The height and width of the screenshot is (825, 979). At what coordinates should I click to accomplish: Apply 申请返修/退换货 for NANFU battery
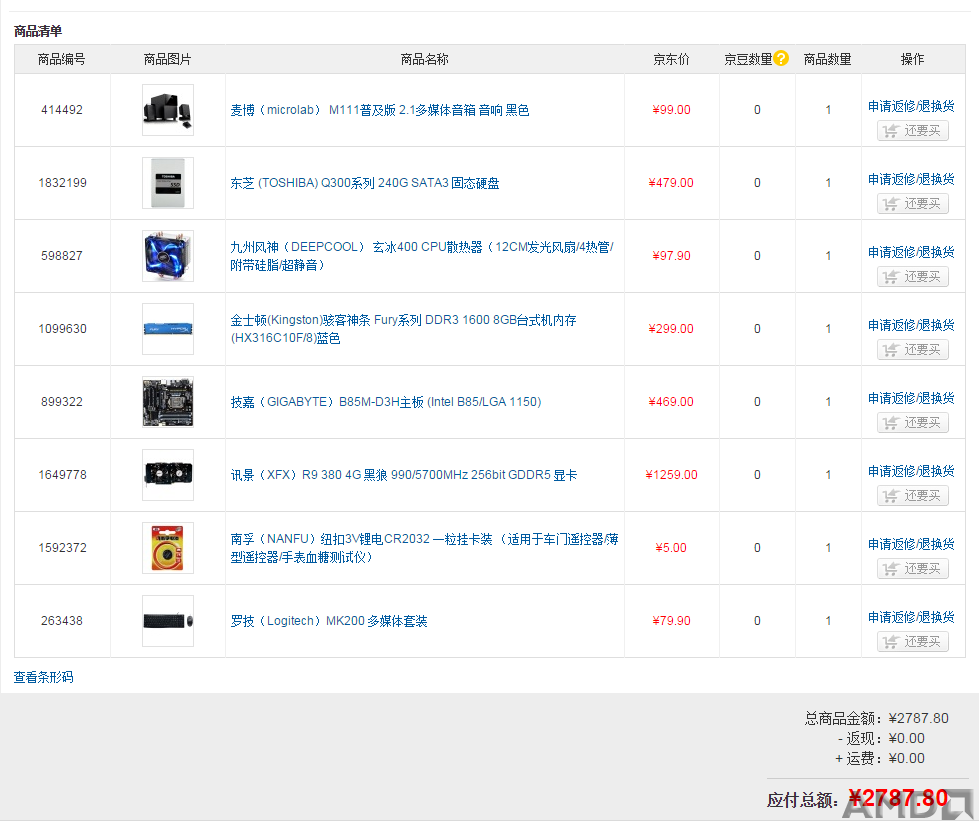point(912,545)
